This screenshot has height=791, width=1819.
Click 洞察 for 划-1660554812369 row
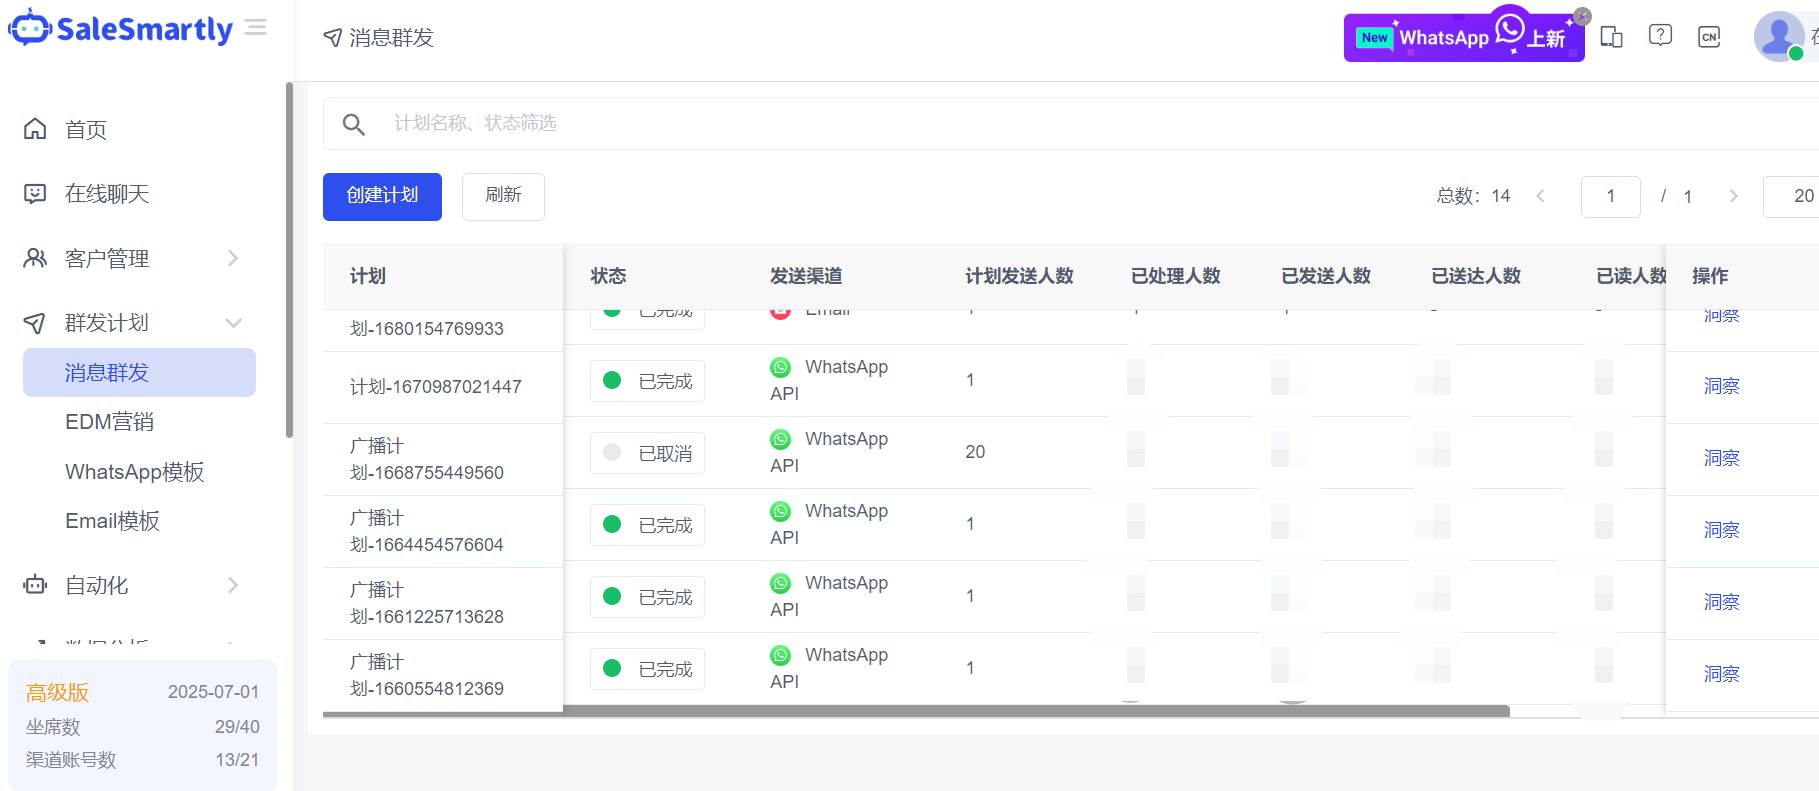pos(1721,674)
